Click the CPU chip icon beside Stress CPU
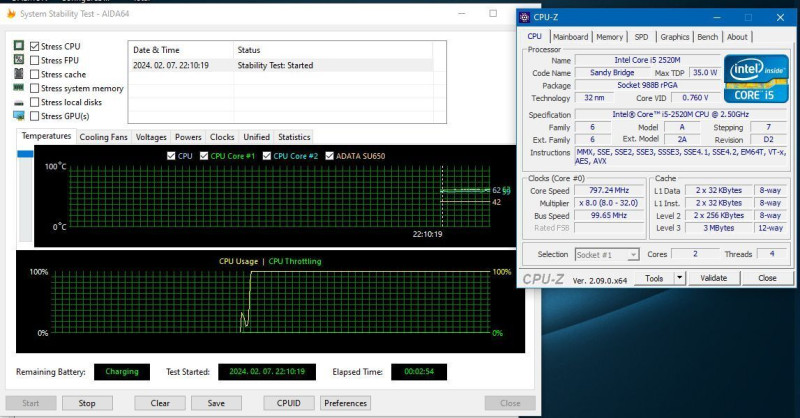Image resolution: width=800 pixels, height=418 pixels. pyautogui.click(x=19, y=45)
